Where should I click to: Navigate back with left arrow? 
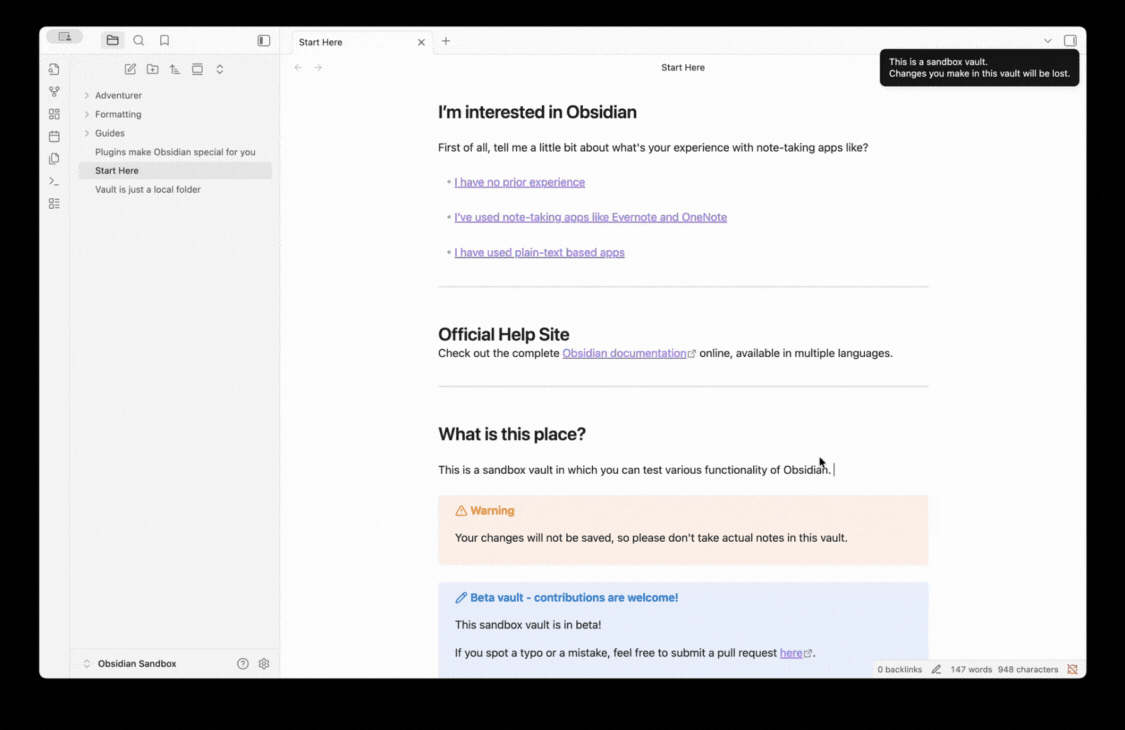pos(298,67)
